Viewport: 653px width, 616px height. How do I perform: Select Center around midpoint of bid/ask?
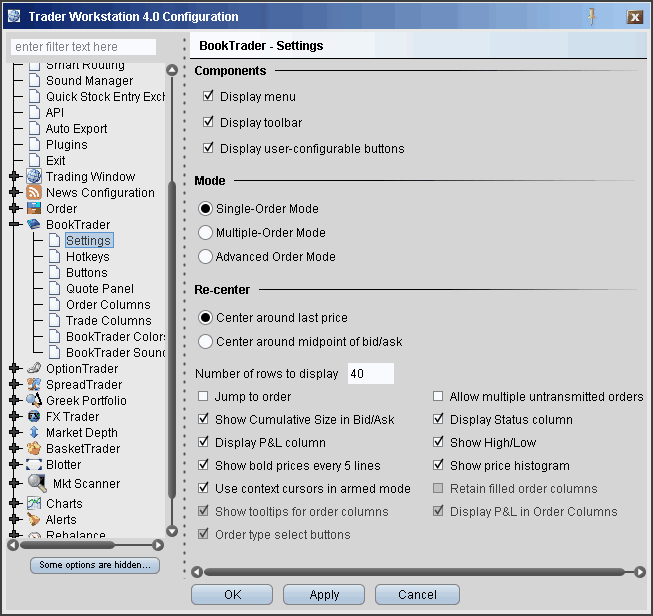pyautogui.click(x=205, y=342)
